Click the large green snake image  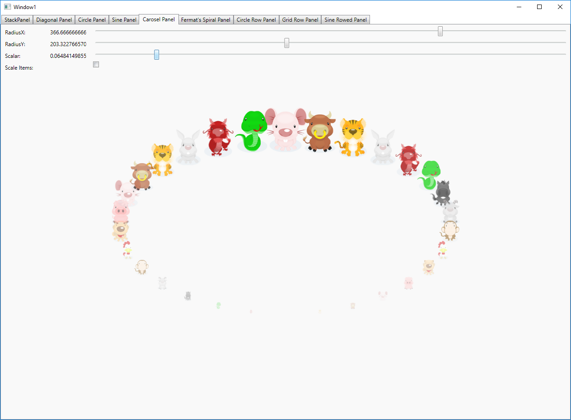coord(251,131)
